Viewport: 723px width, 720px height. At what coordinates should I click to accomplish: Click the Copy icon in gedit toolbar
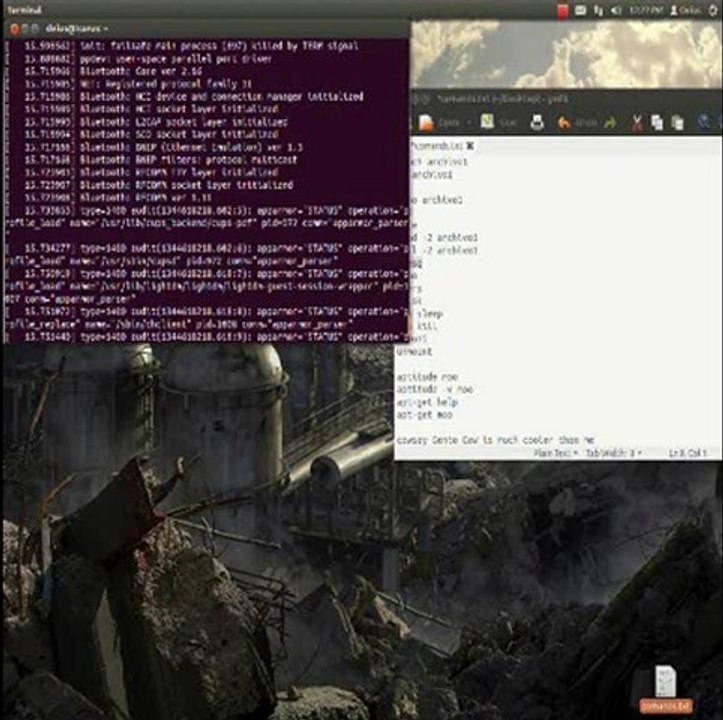657,123
